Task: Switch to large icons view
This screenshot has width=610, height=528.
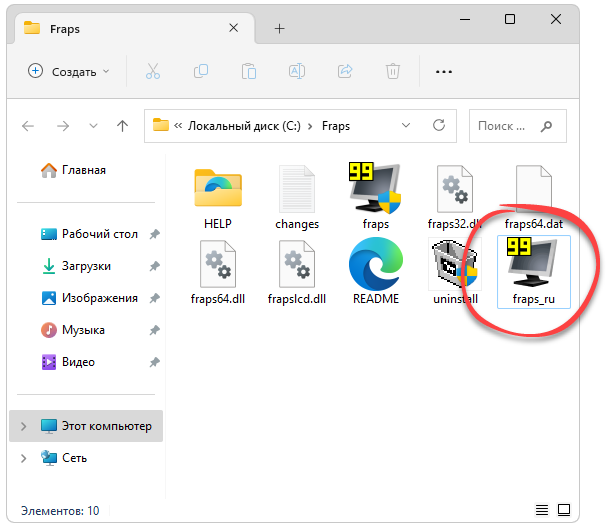Action: [564, 510]
